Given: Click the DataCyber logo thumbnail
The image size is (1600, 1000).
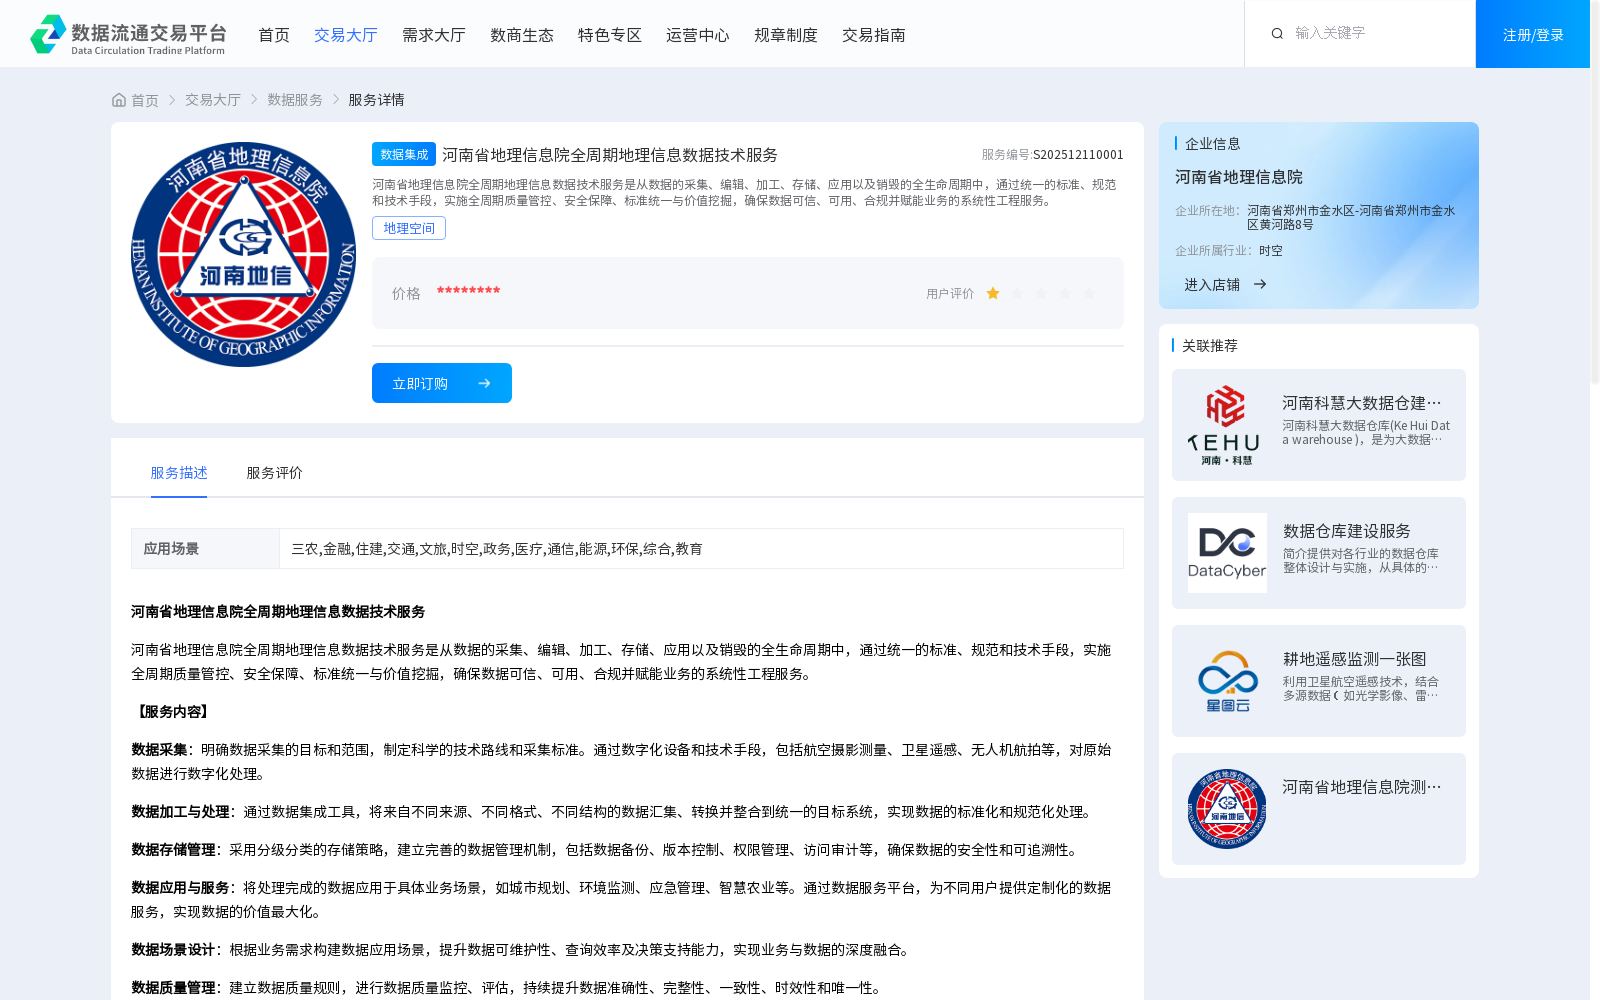Looking at the screenshot, I should coord(1227,553).
